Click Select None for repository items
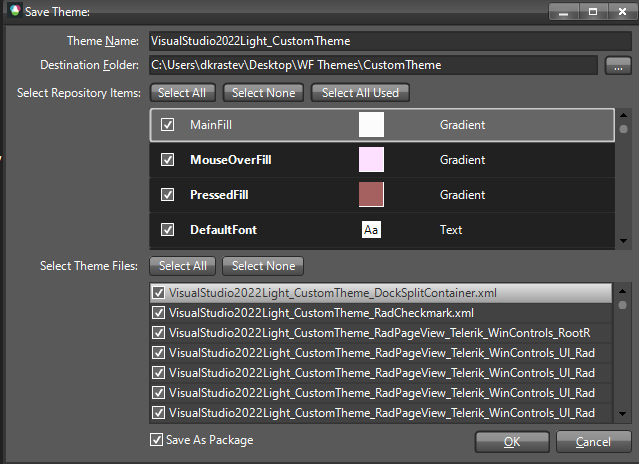Screen dimensions: 639x464 click(263, 93)
